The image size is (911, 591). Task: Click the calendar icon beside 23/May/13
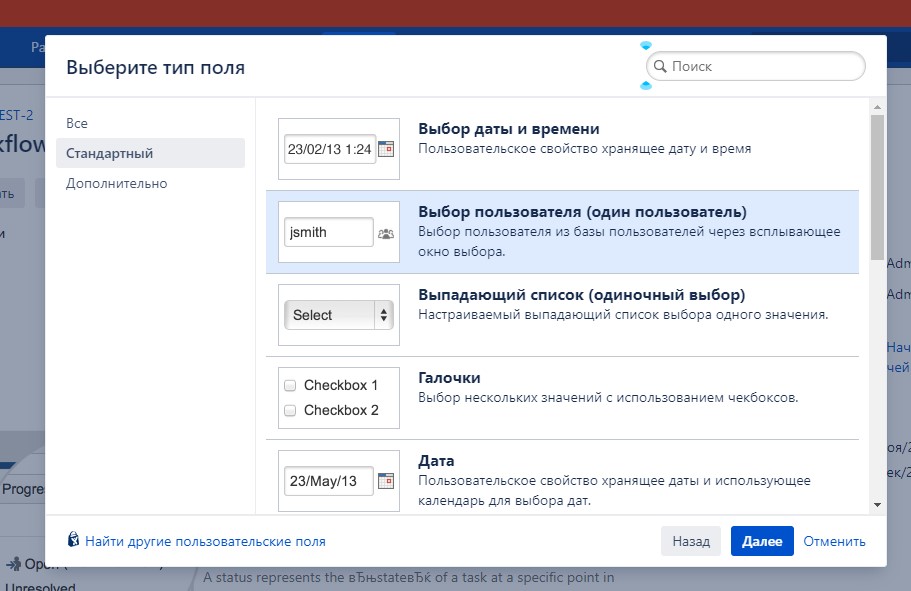(x=386, y=481)
